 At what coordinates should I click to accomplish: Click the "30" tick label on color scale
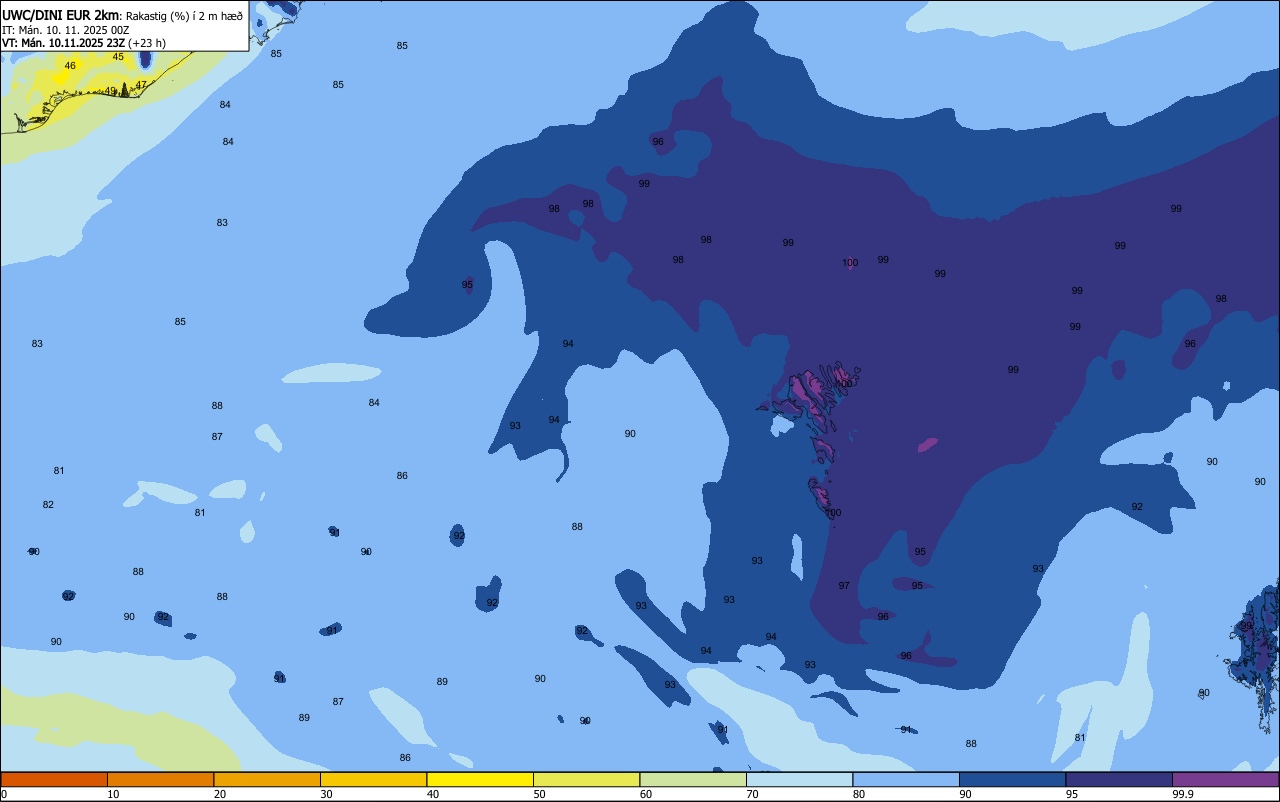[326, 794]
